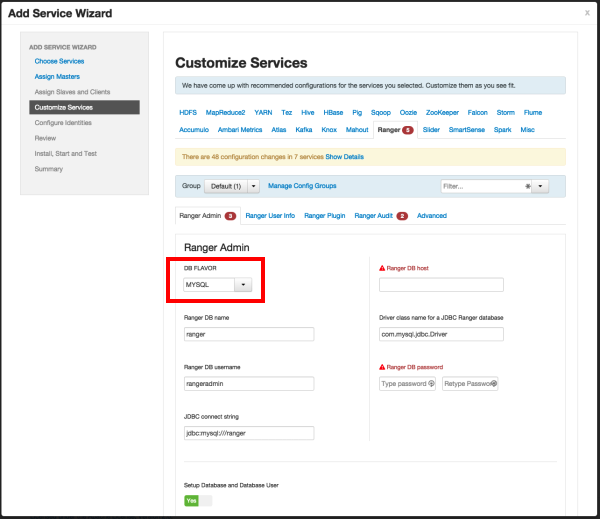Open the Slider service tab
600x519 pixels.
(431, 130)
